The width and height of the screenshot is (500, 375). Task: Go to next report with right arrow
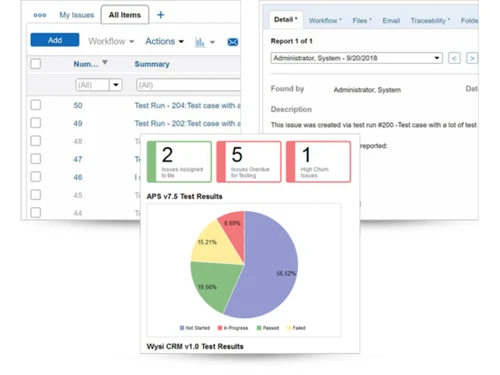[472, 58]
